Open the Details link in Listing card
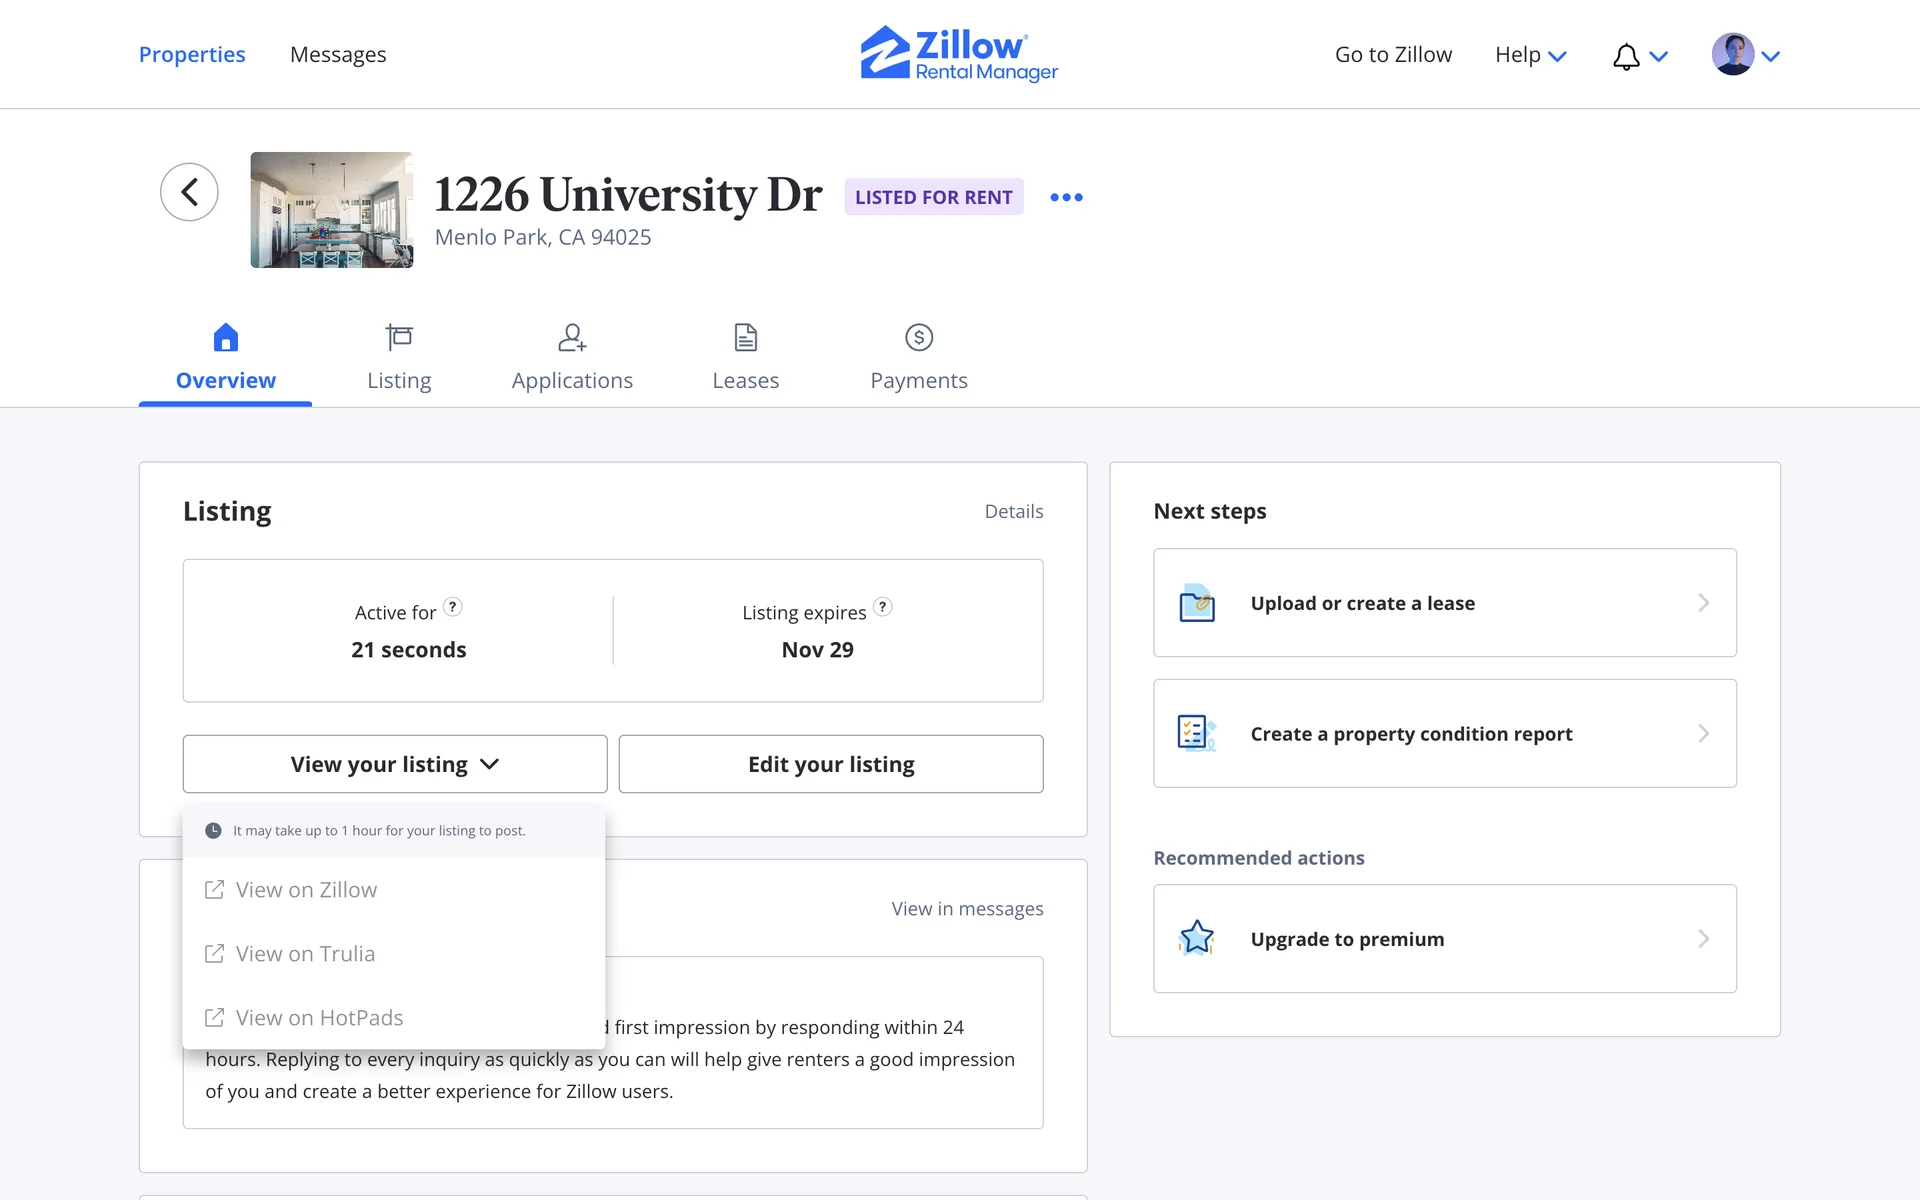 pos(1013,511)
